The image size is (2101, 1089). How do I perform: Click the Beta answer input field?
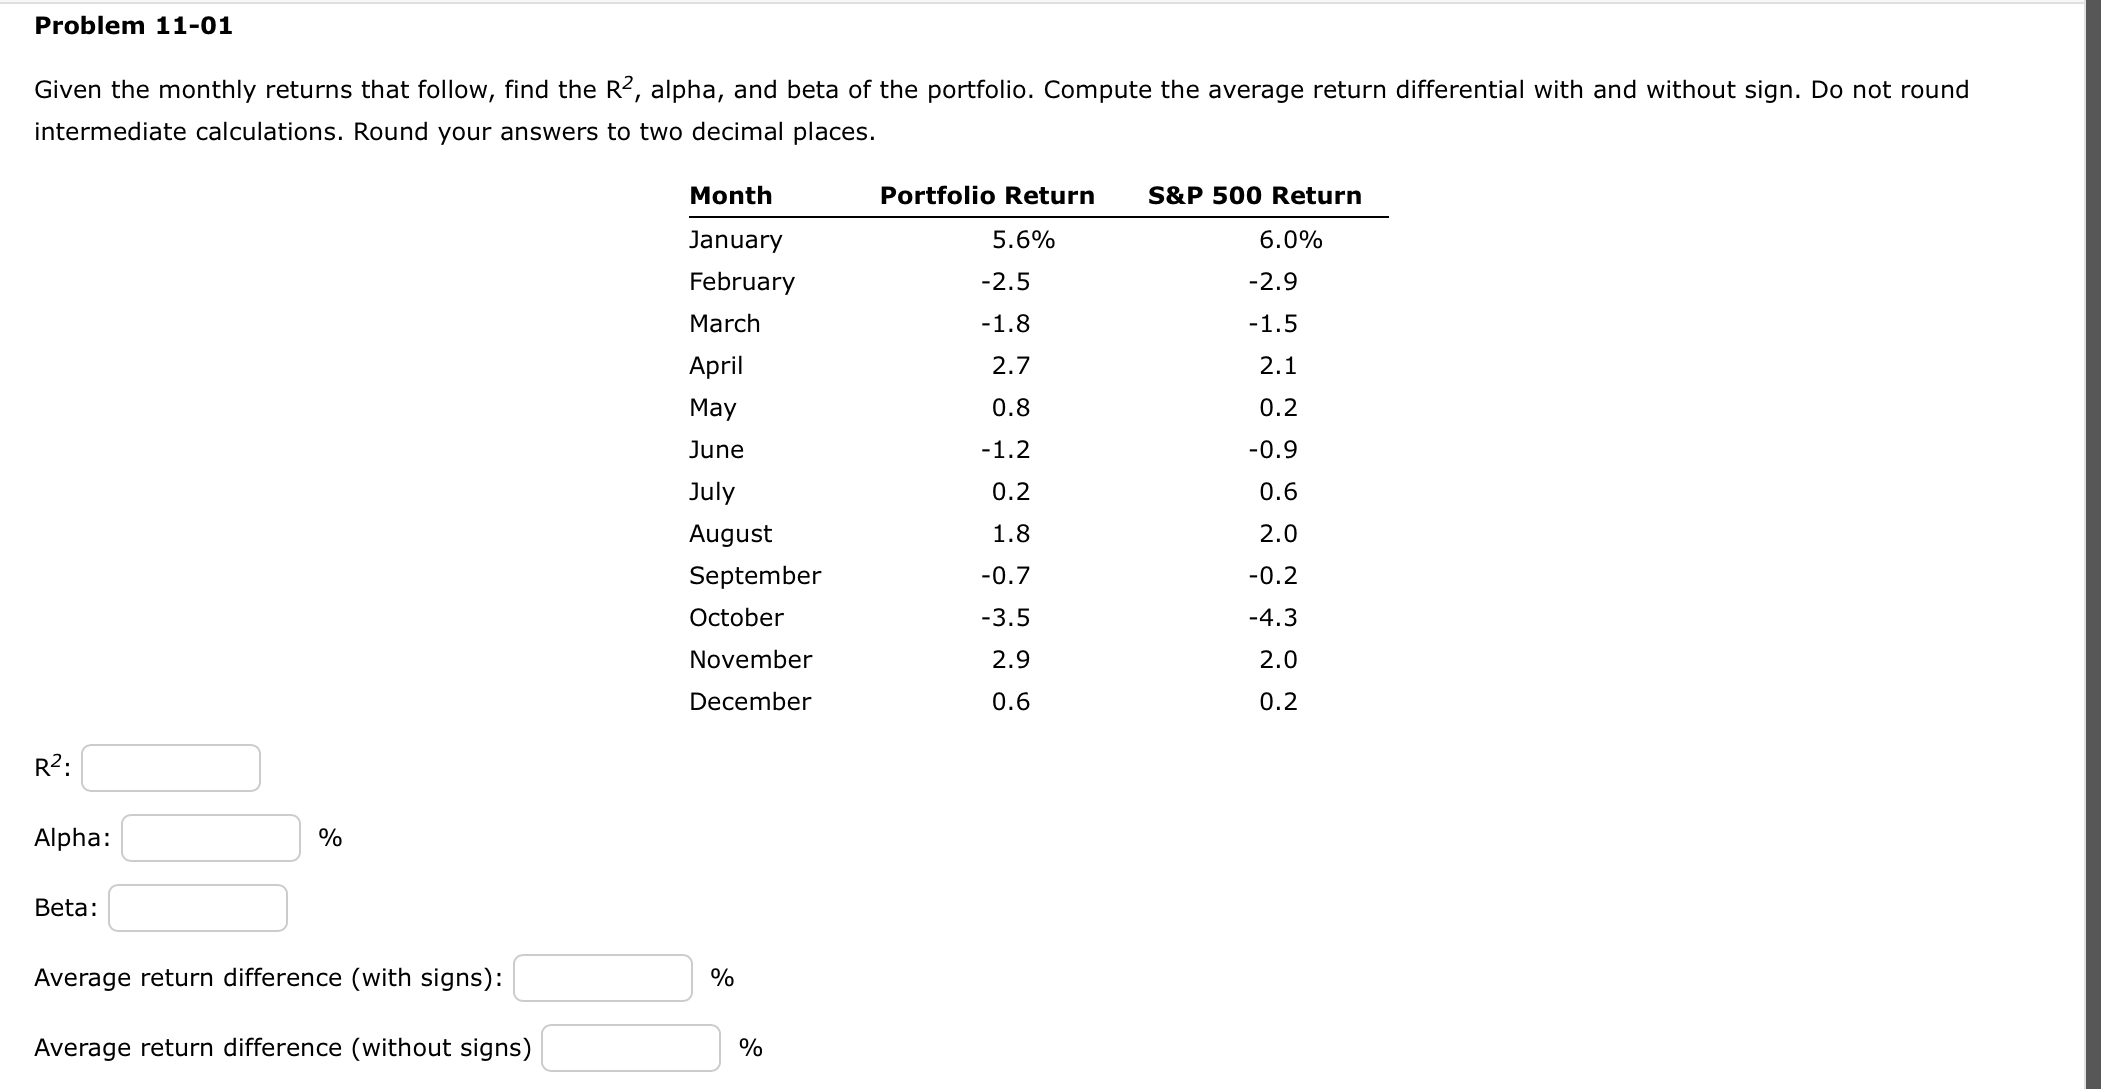coord(197,908)
